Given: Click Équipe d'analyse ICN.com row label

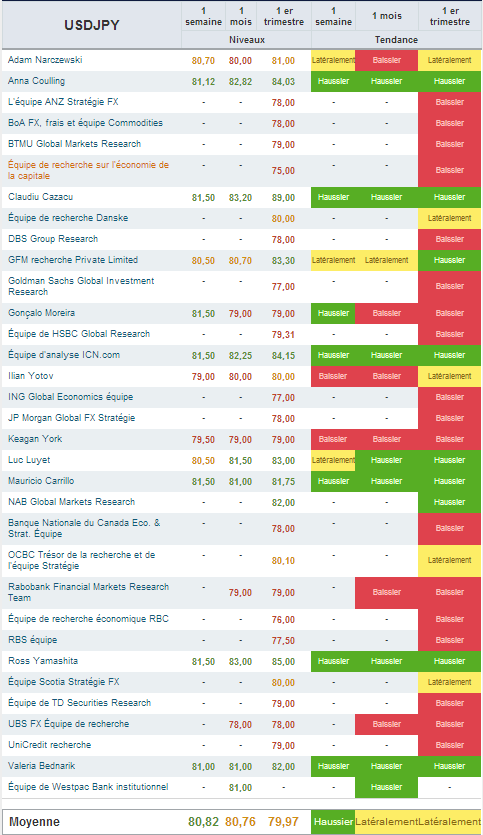Looking at the screenshot, I should [64, 355].
